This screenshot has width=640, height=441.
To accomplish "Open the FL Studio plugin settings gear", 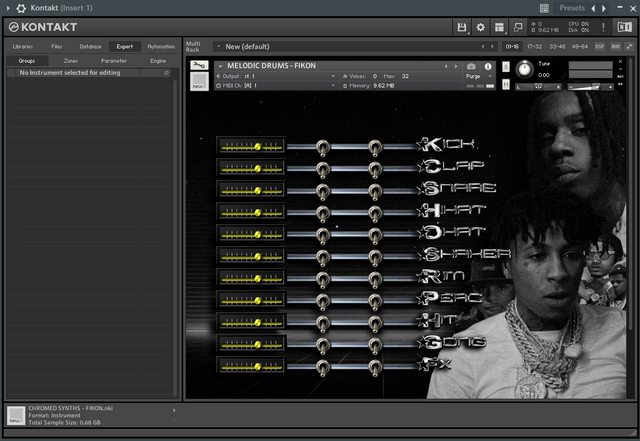I will 20,8.
